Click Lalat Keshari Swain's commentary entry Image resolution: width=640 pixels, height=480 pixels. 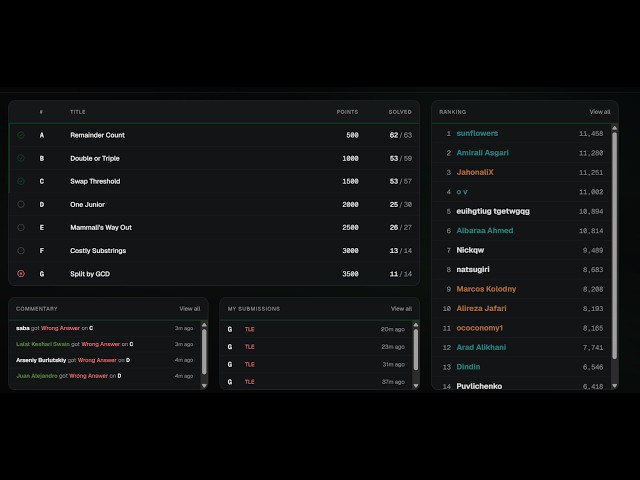(x=104, y=344)
